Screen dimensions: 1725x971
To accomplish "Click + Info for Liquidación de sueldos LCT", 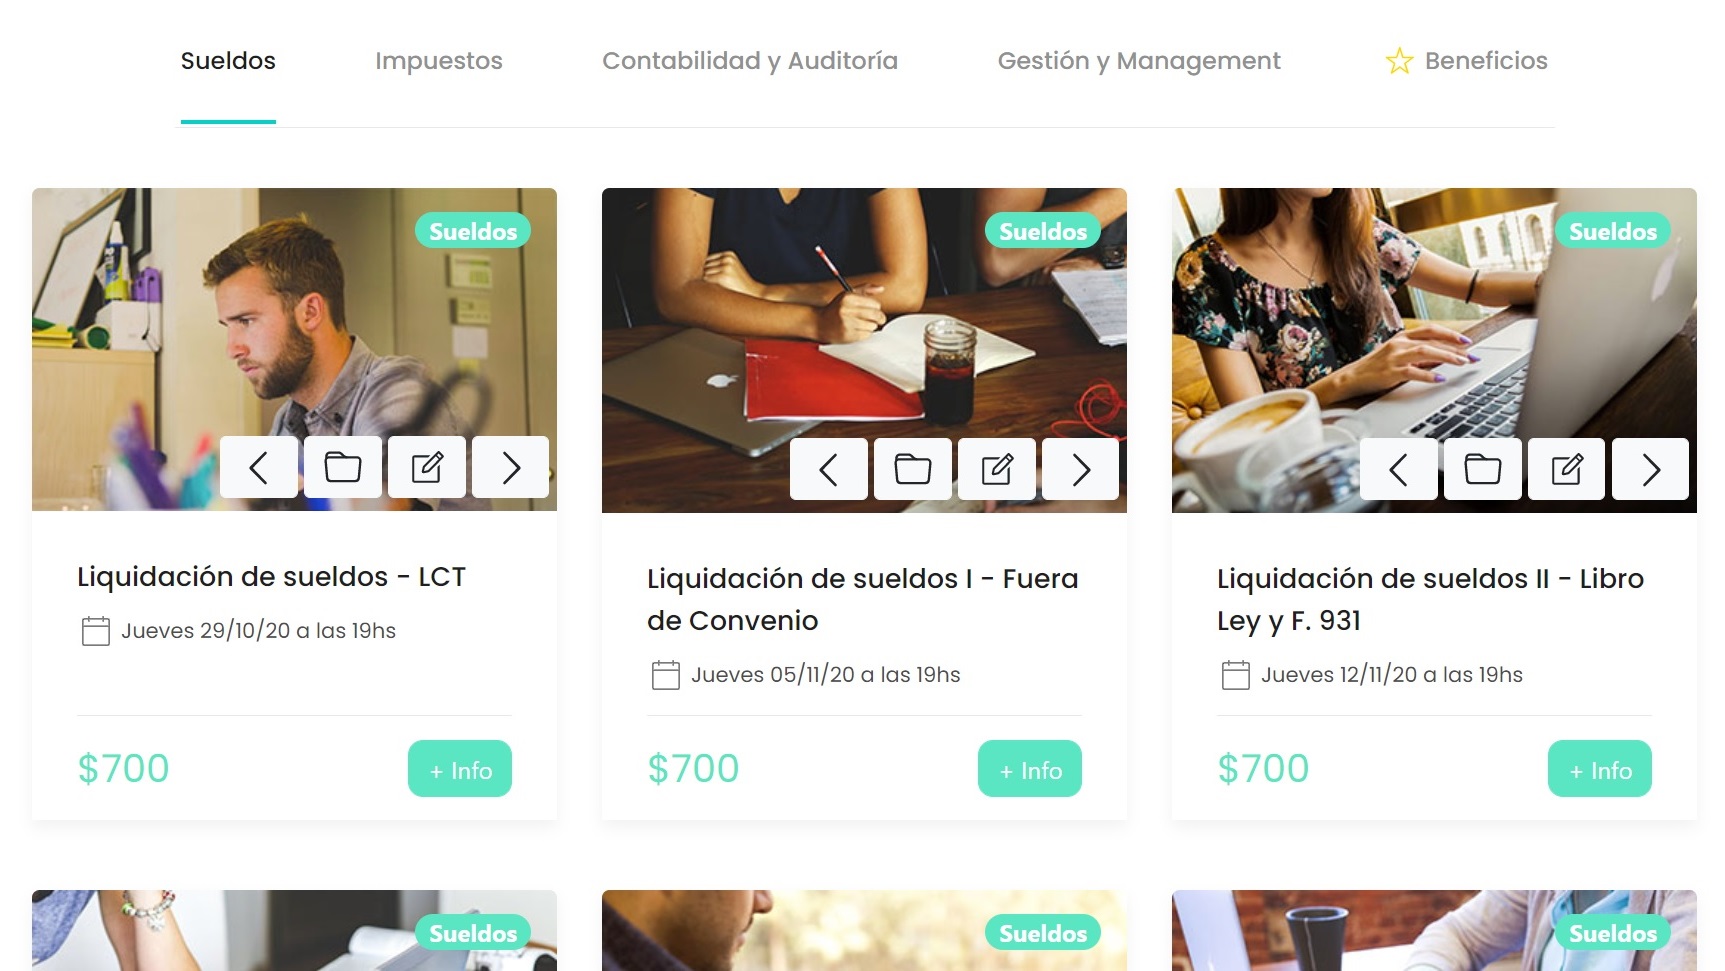I will point(460,769).
